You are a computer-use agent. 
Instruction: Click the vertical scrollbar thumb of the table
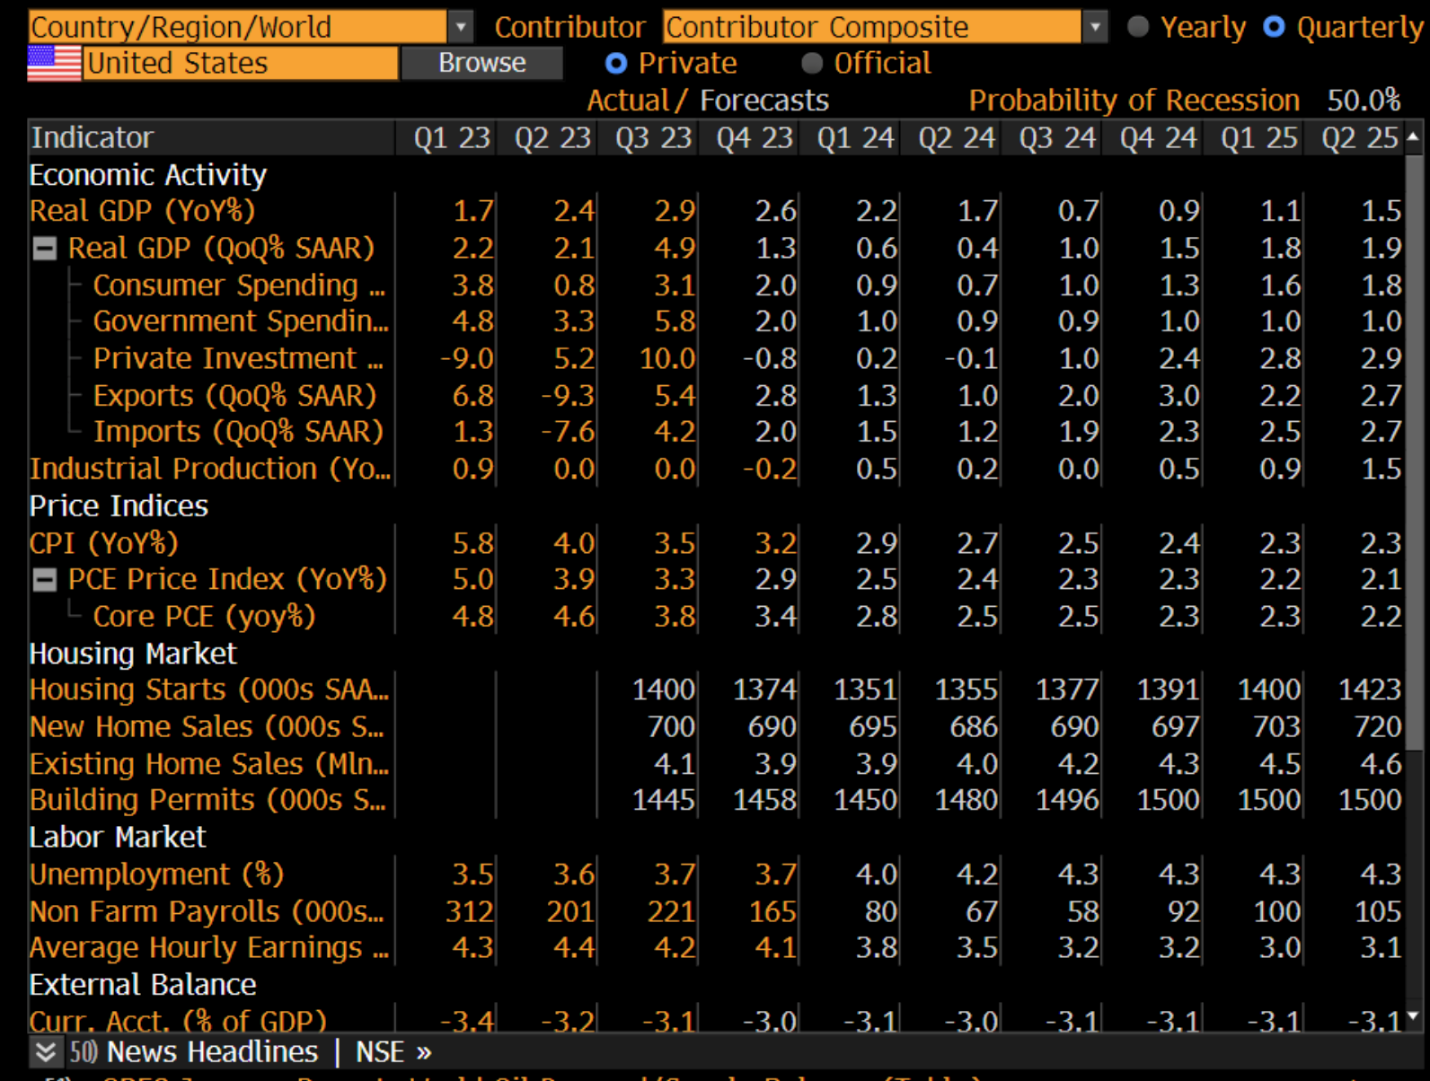(1413, 450)
